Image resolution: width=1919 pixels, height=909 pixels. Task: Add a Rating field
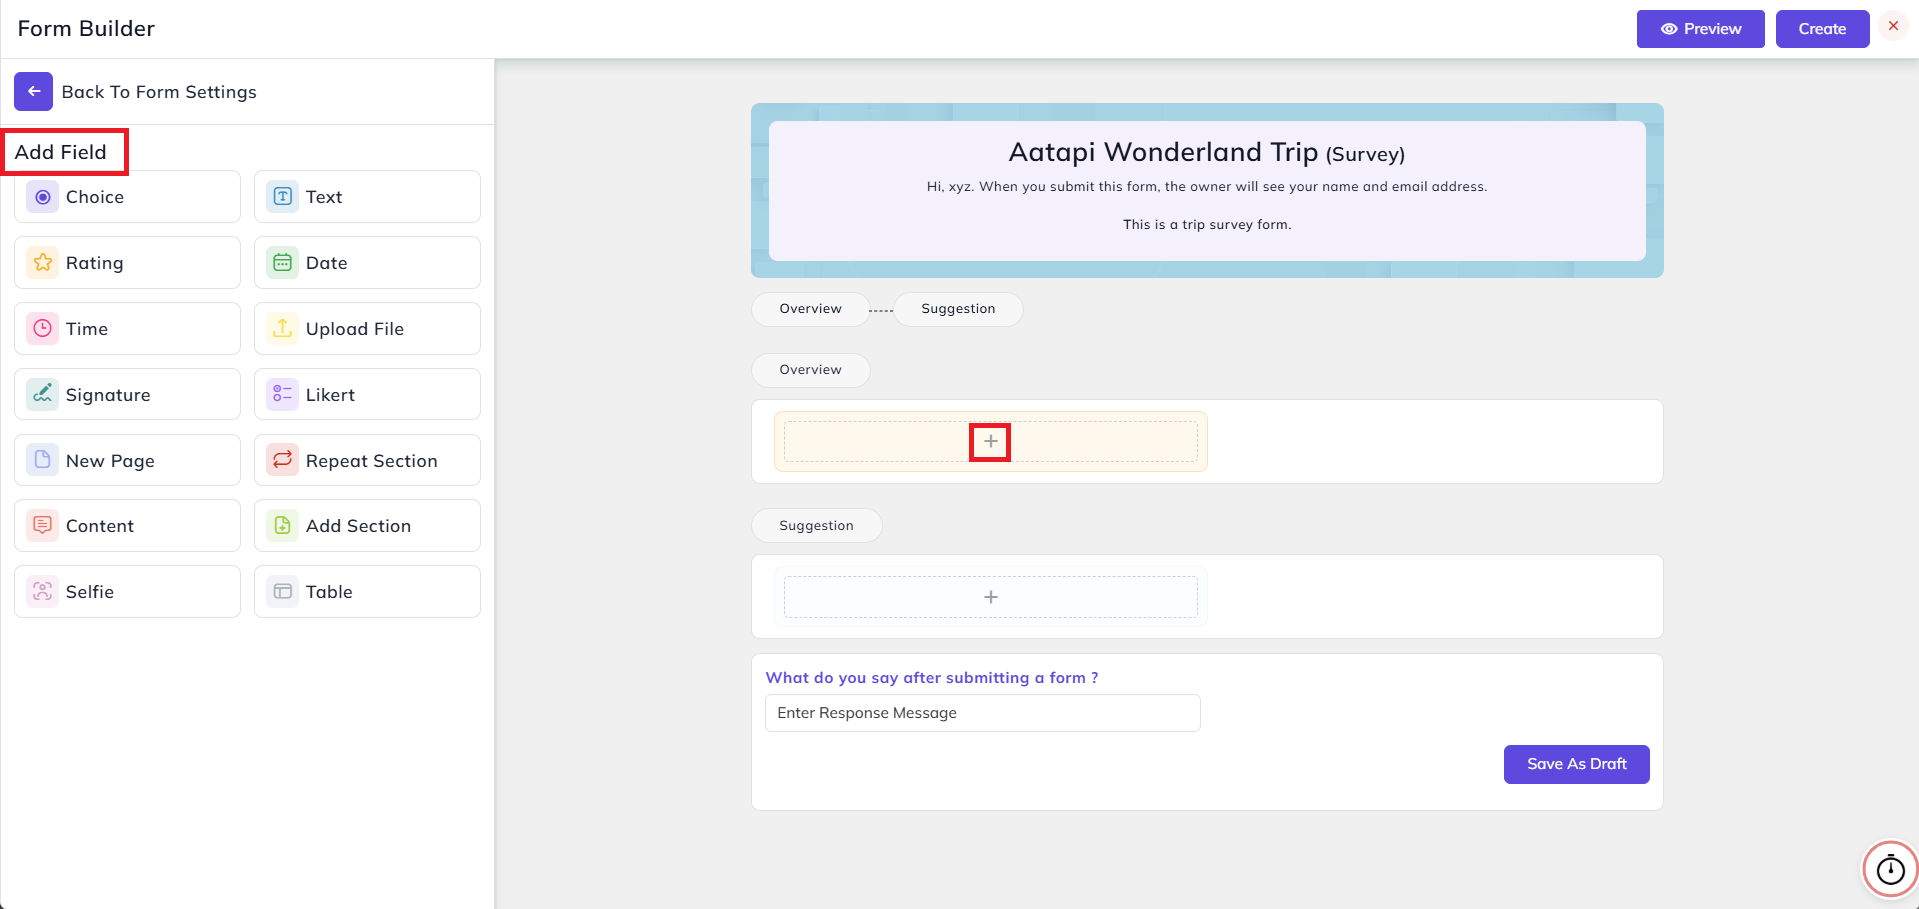click(127, 263)
